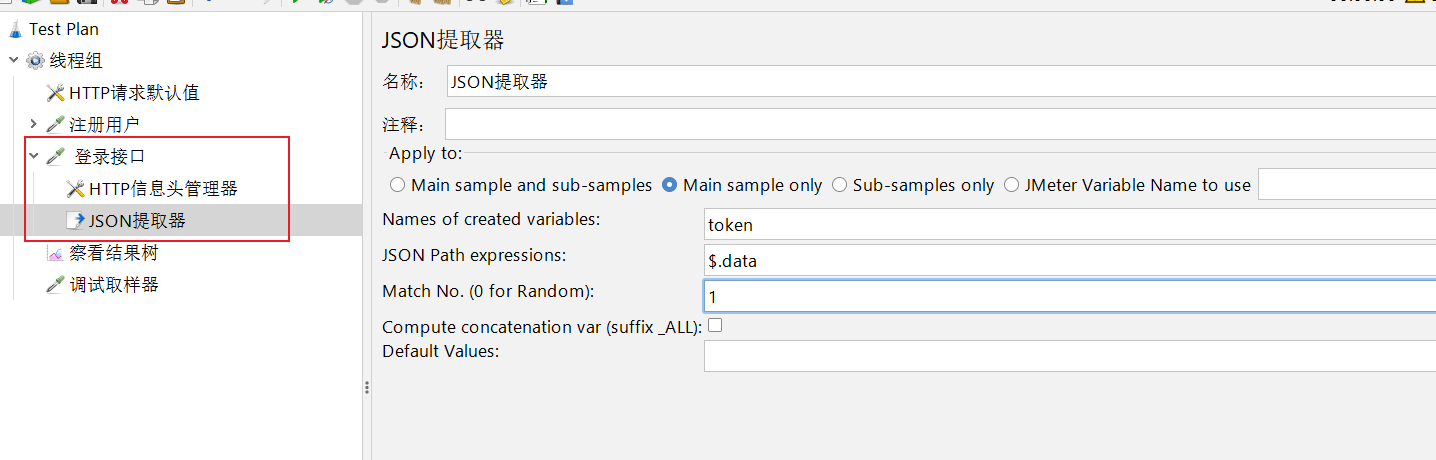The image size is (1436, 460).
Task: Collapse the 线程组 tree node
Action: pyautogui.click(x=14, y=61)
